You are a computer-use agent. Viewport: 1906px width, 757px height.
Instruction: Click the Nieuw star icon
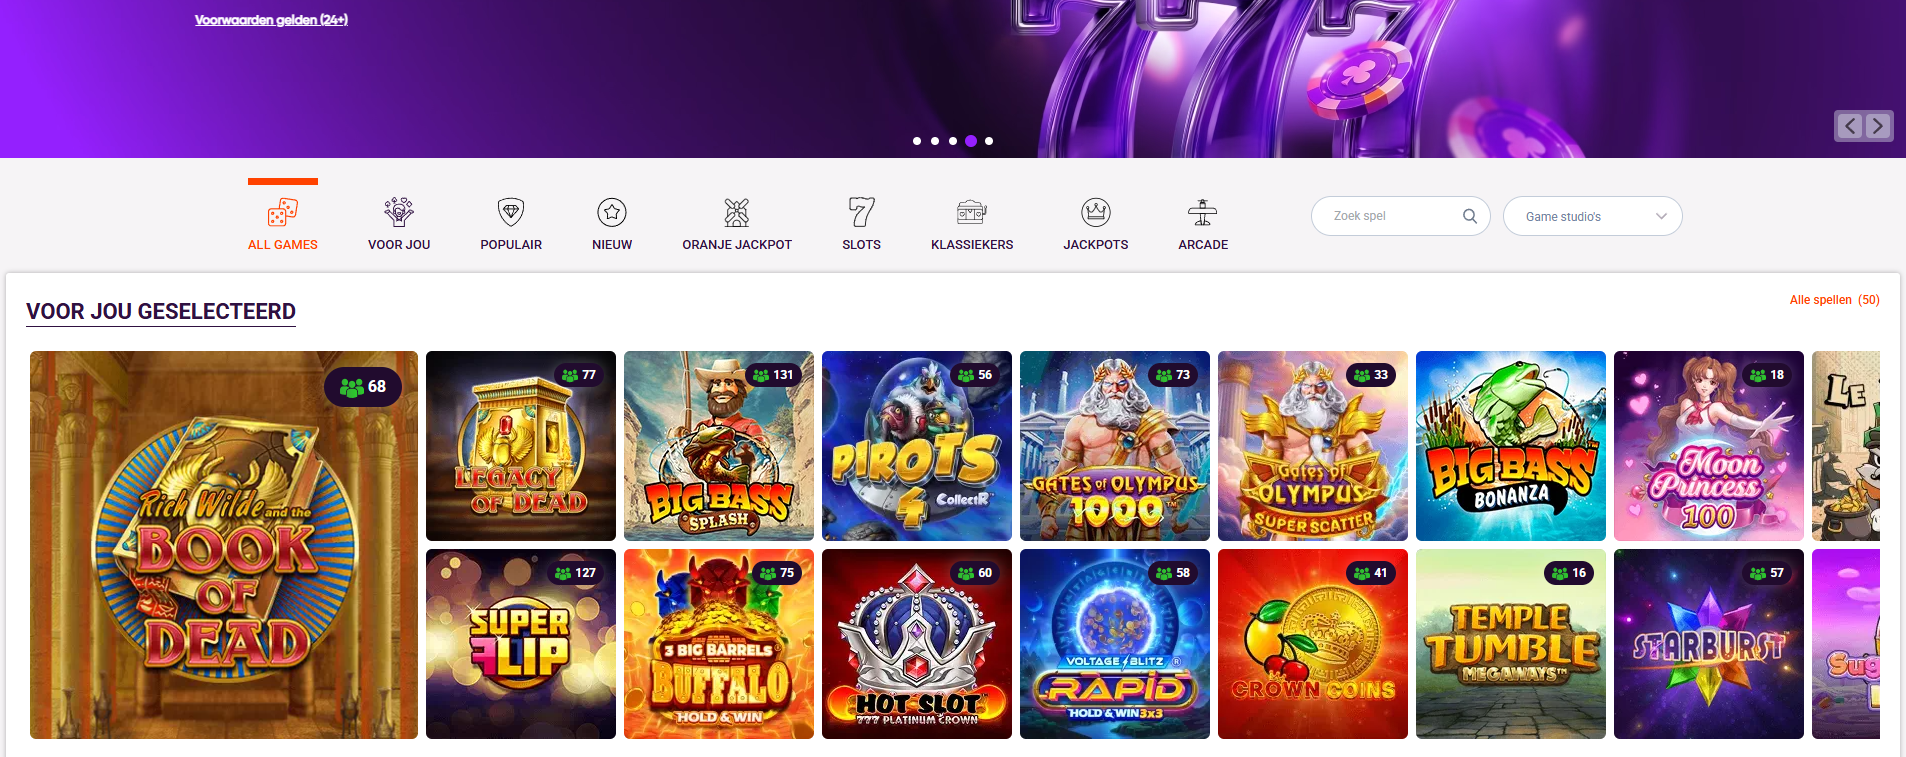612,212
